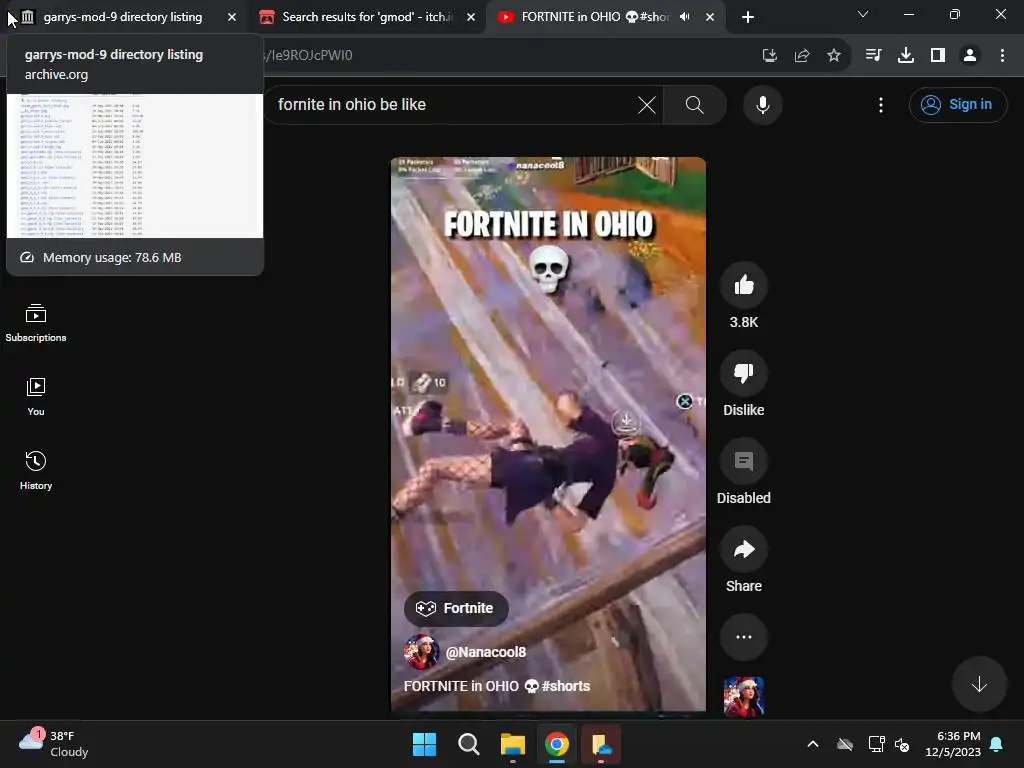Click the disabled comments icon

pos(744,461)
